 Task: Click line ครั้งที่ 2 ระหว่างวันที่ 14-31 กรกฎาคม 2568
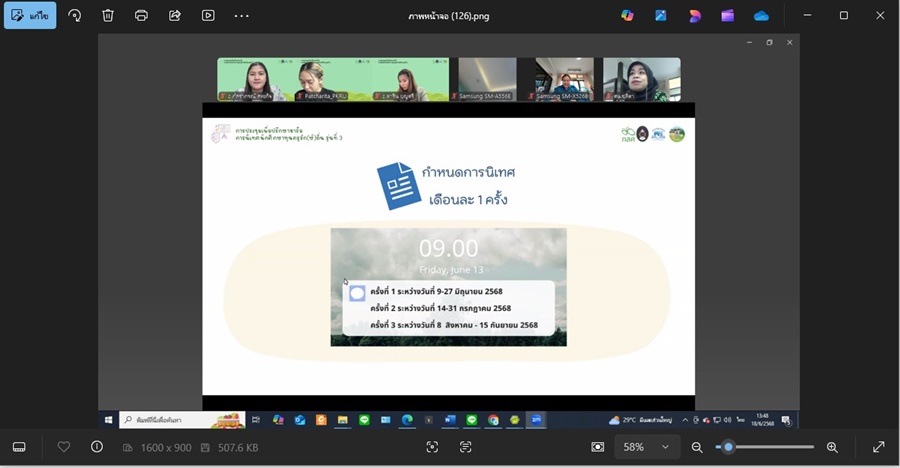click(x=440, y=308)
